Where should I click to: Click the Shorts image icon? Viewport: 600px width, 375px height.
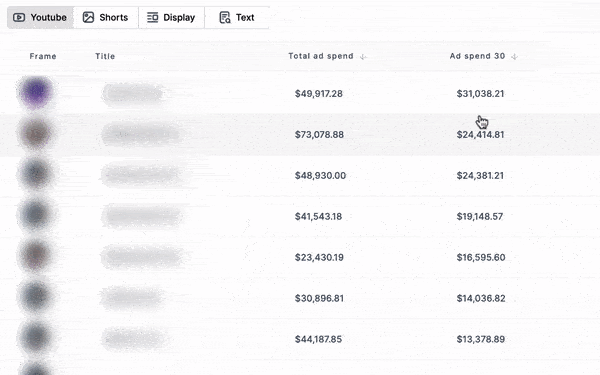pos(88,18)
